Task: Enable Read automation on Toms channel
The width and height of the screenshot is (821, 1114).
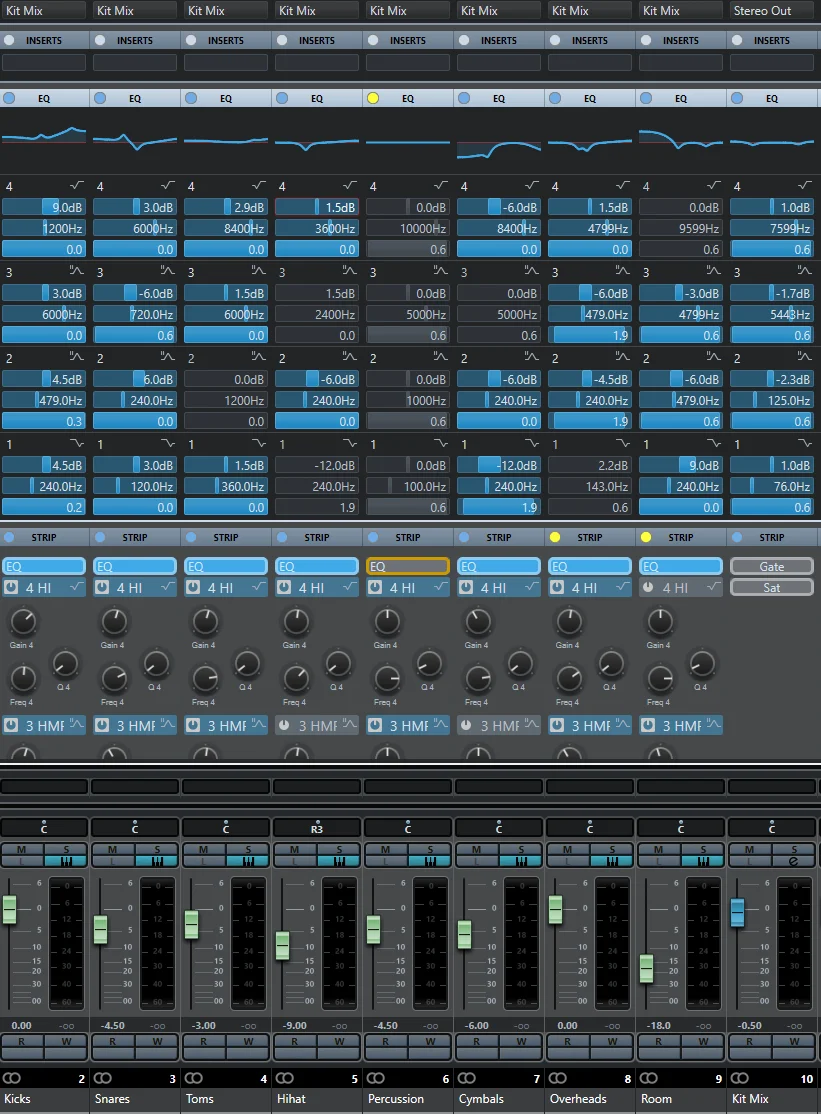Action: click(x=204, y=1042)
